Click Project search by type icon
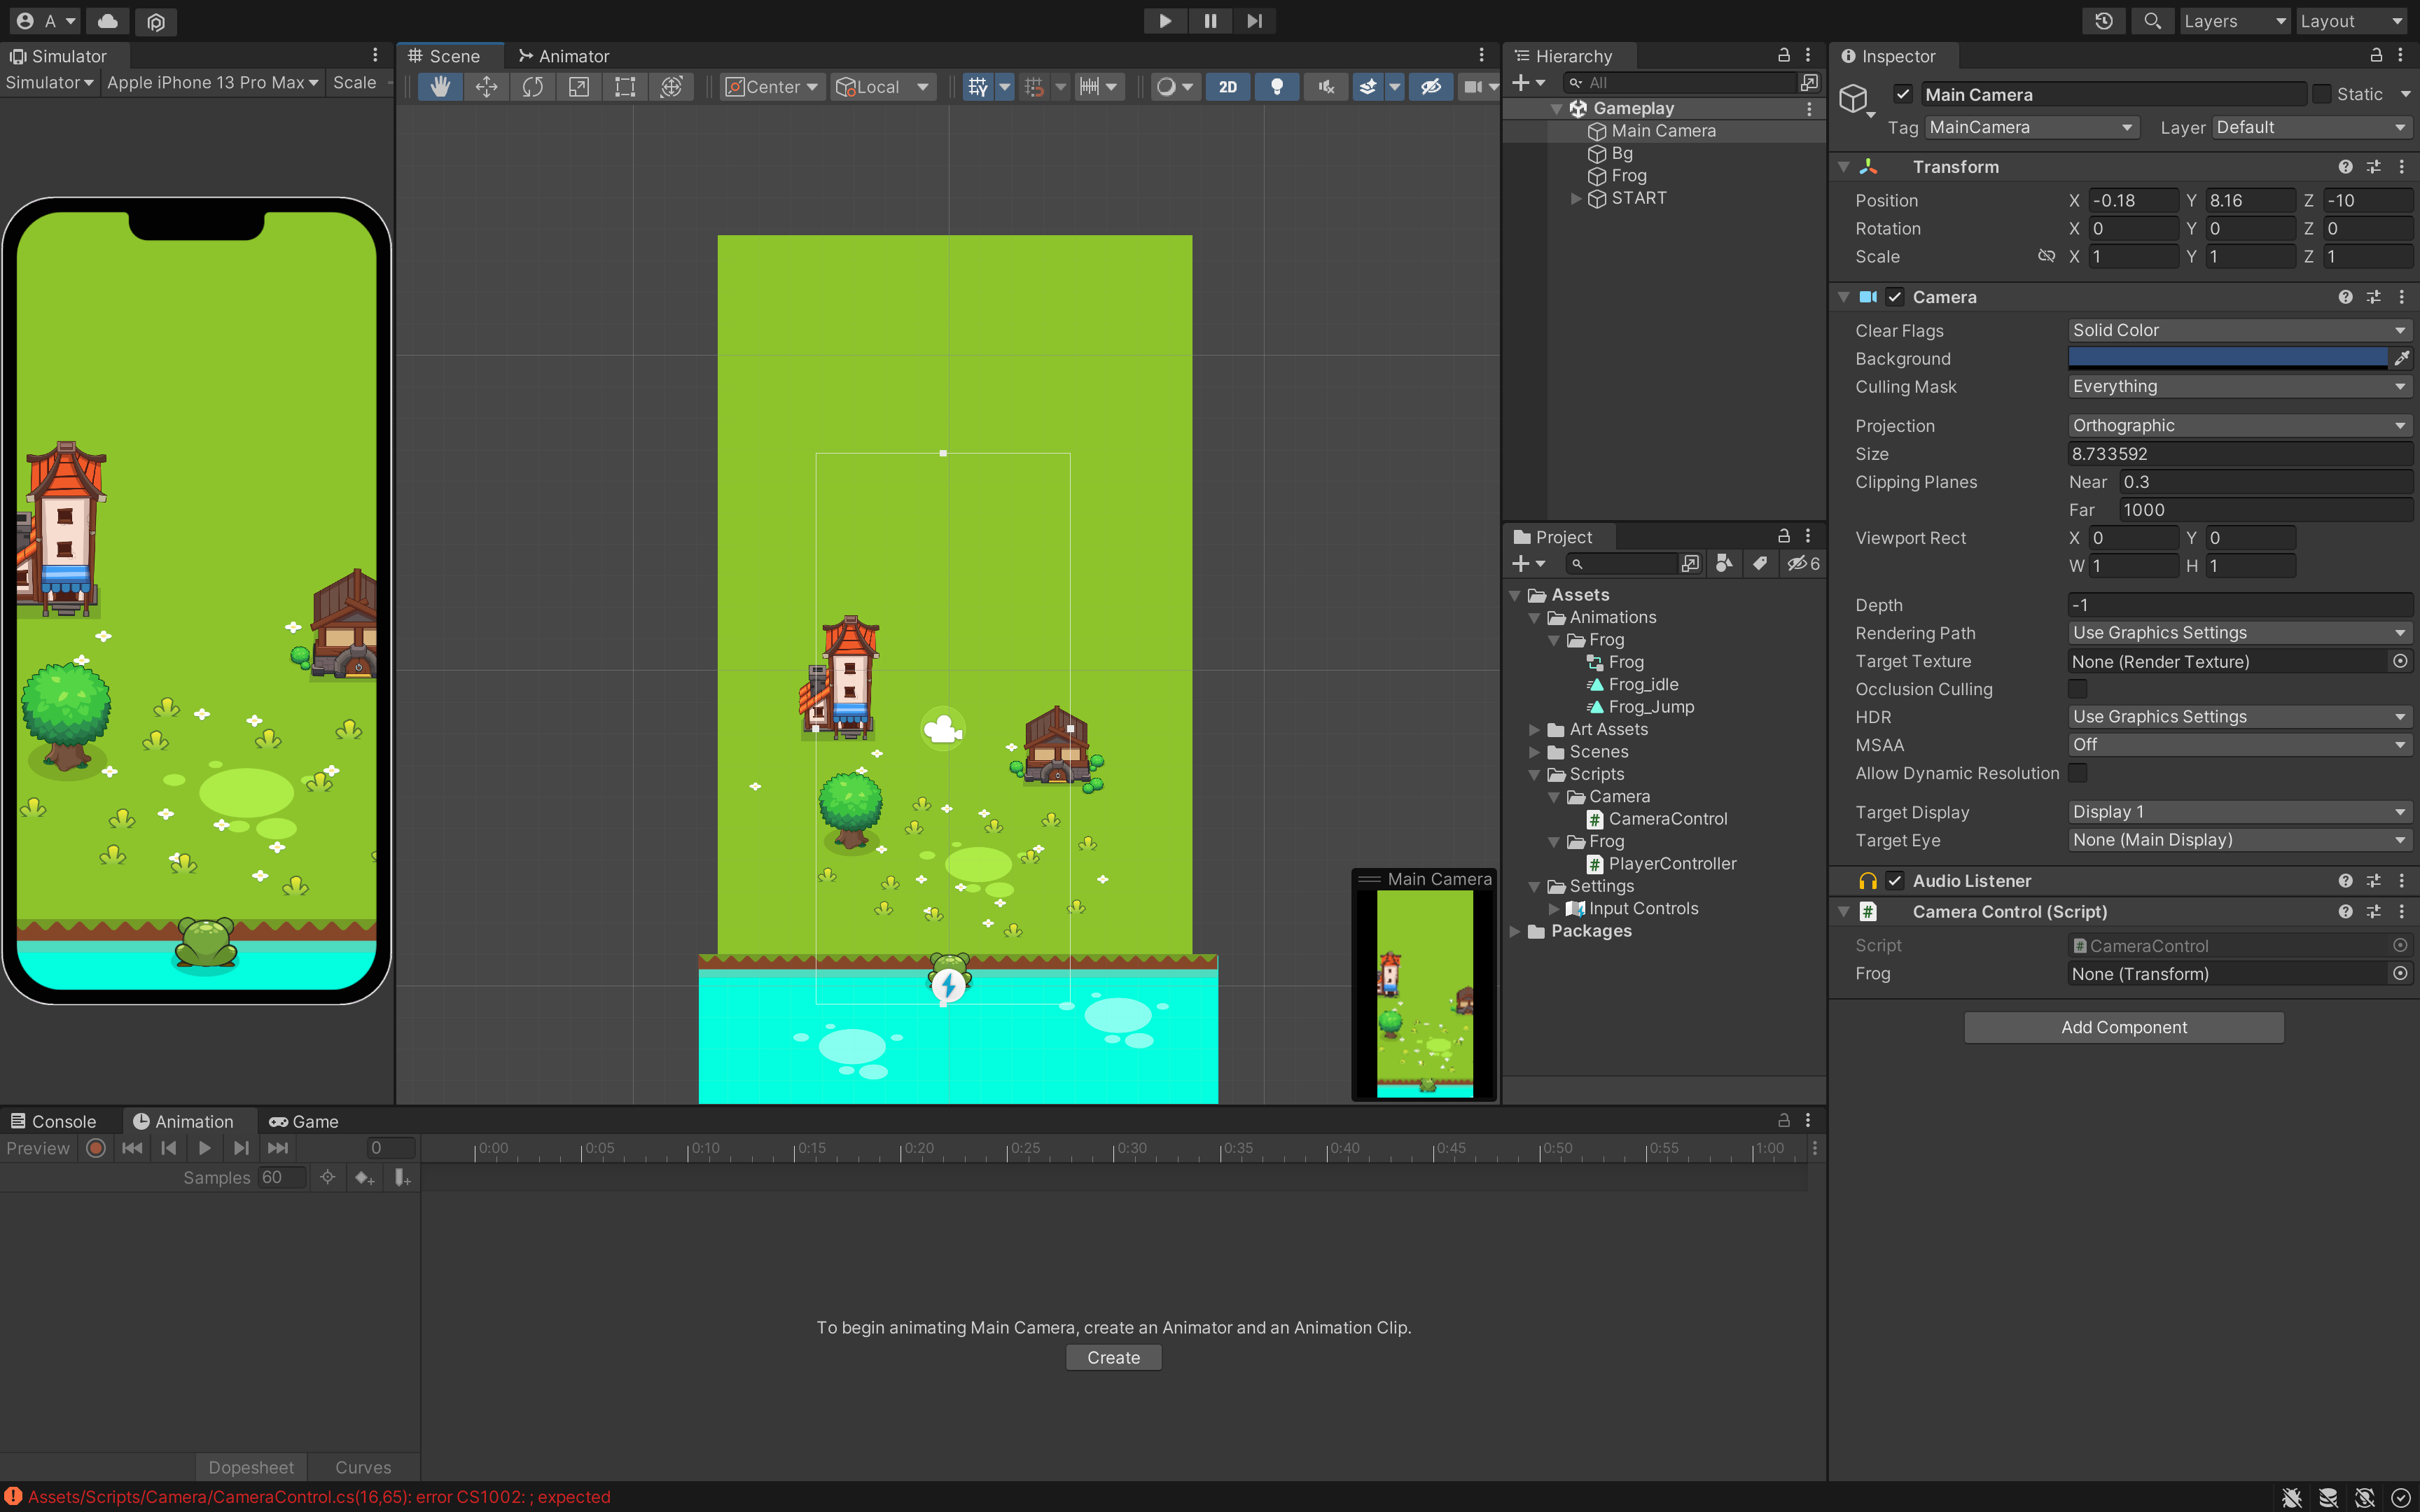The height and width of the screenshot is (1512, 2420). [x=1724, y=563]
